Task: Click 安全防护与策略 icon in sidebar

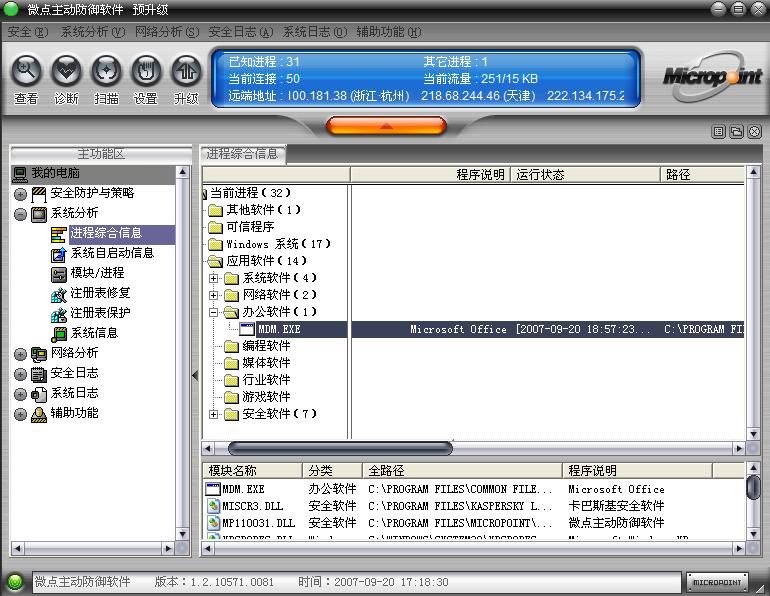Action: (39, 194)
